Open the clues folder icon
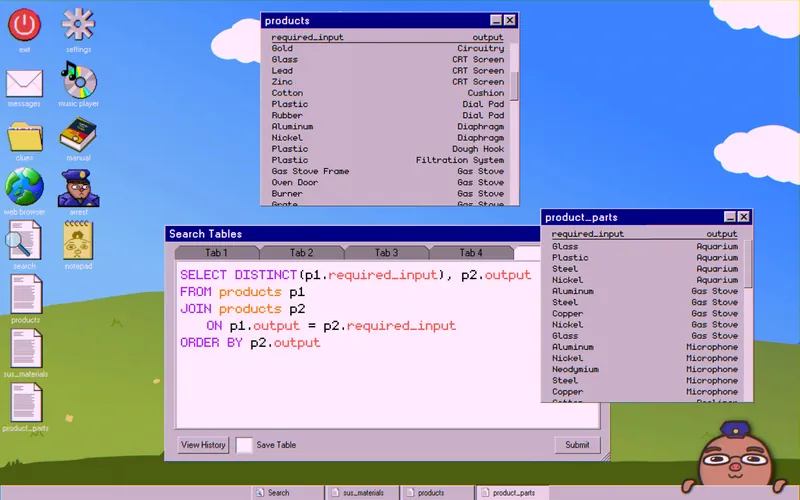Screen dimensions: 800x500 [24, 136]
